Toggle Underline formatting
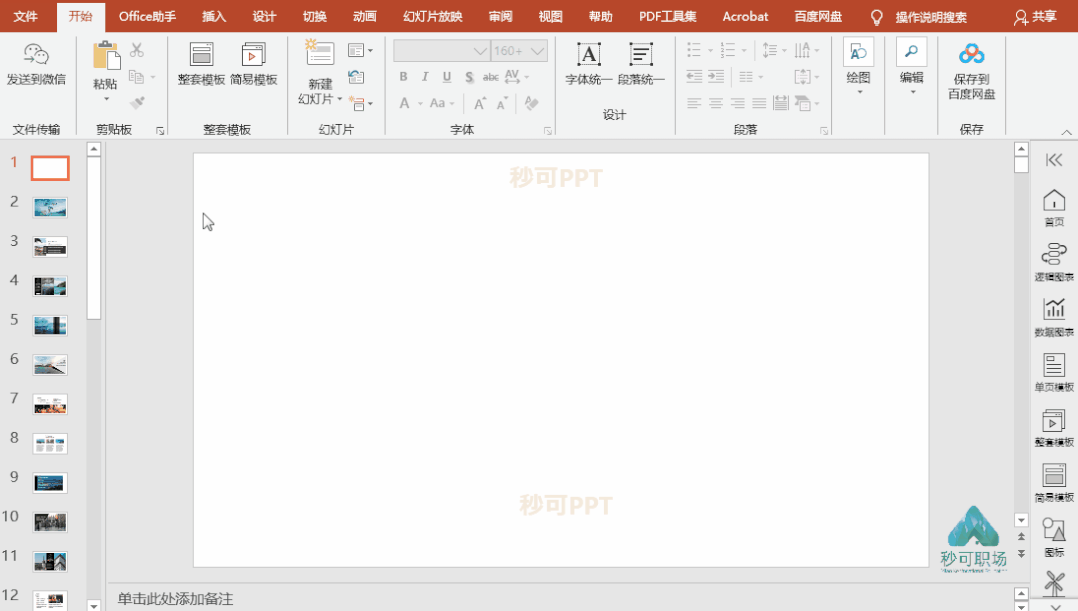 [447, 77]
